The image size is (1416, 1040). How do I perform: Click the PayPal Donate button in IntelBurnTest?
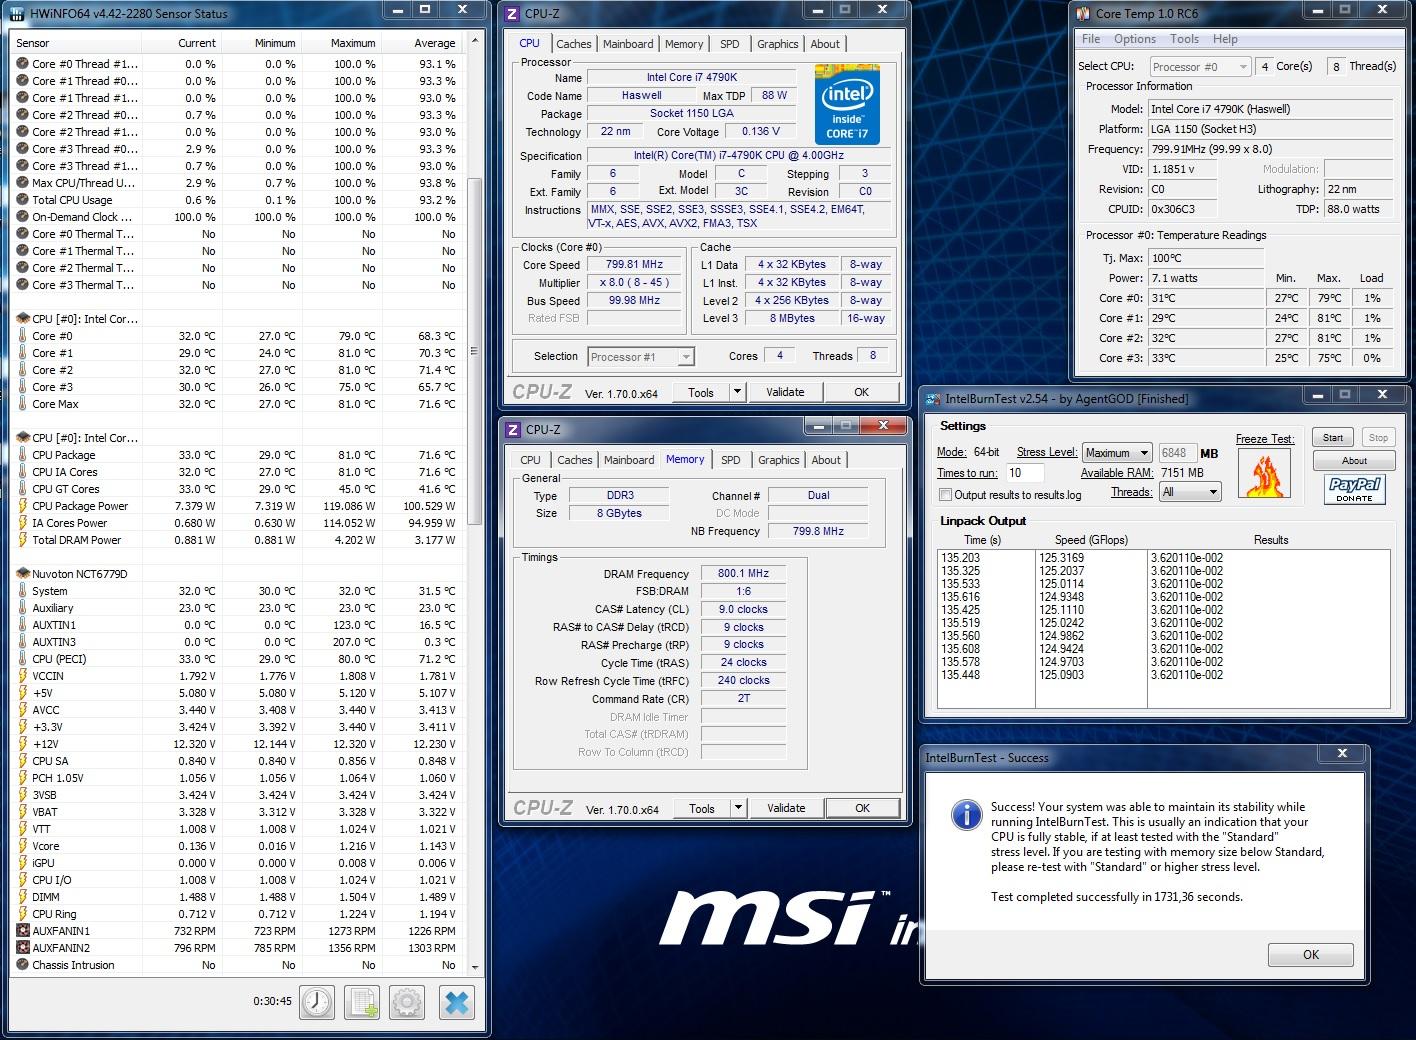[x=1354, y=488]
